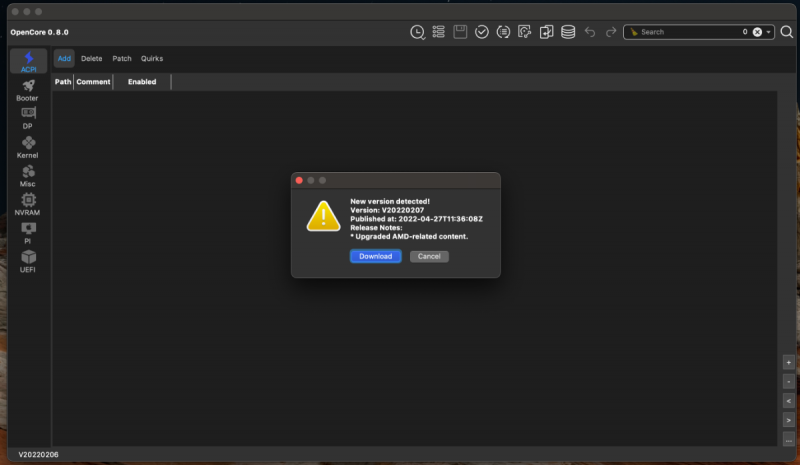Click the clock history toolbar icon
Screen dimensions: 800x465
417,32
